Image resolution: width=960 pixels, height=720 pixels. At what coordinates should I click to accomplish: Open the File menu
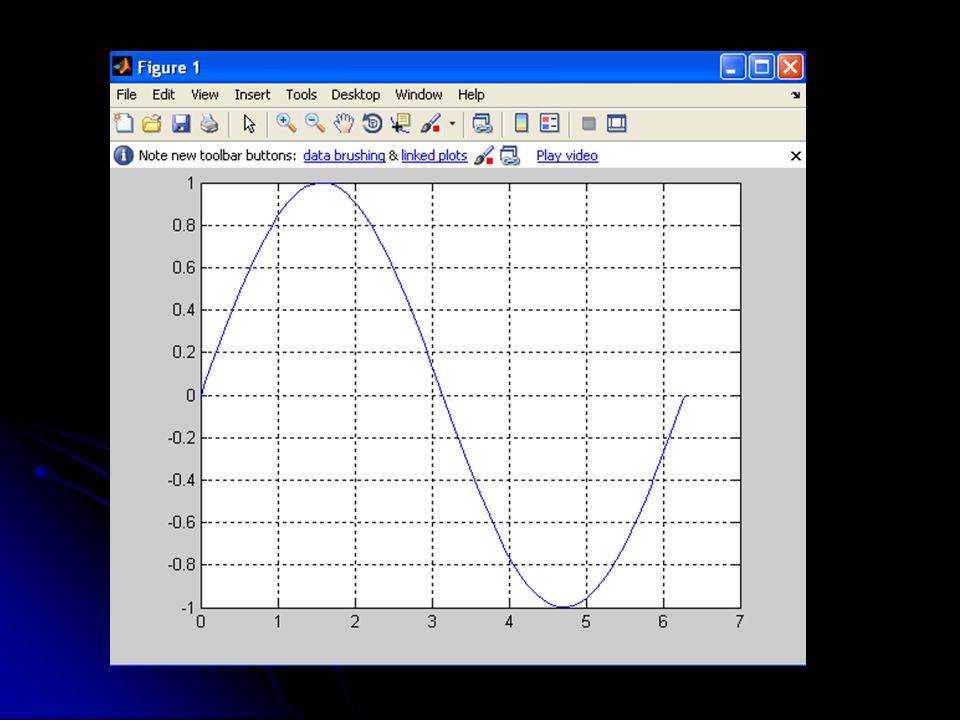127,95
